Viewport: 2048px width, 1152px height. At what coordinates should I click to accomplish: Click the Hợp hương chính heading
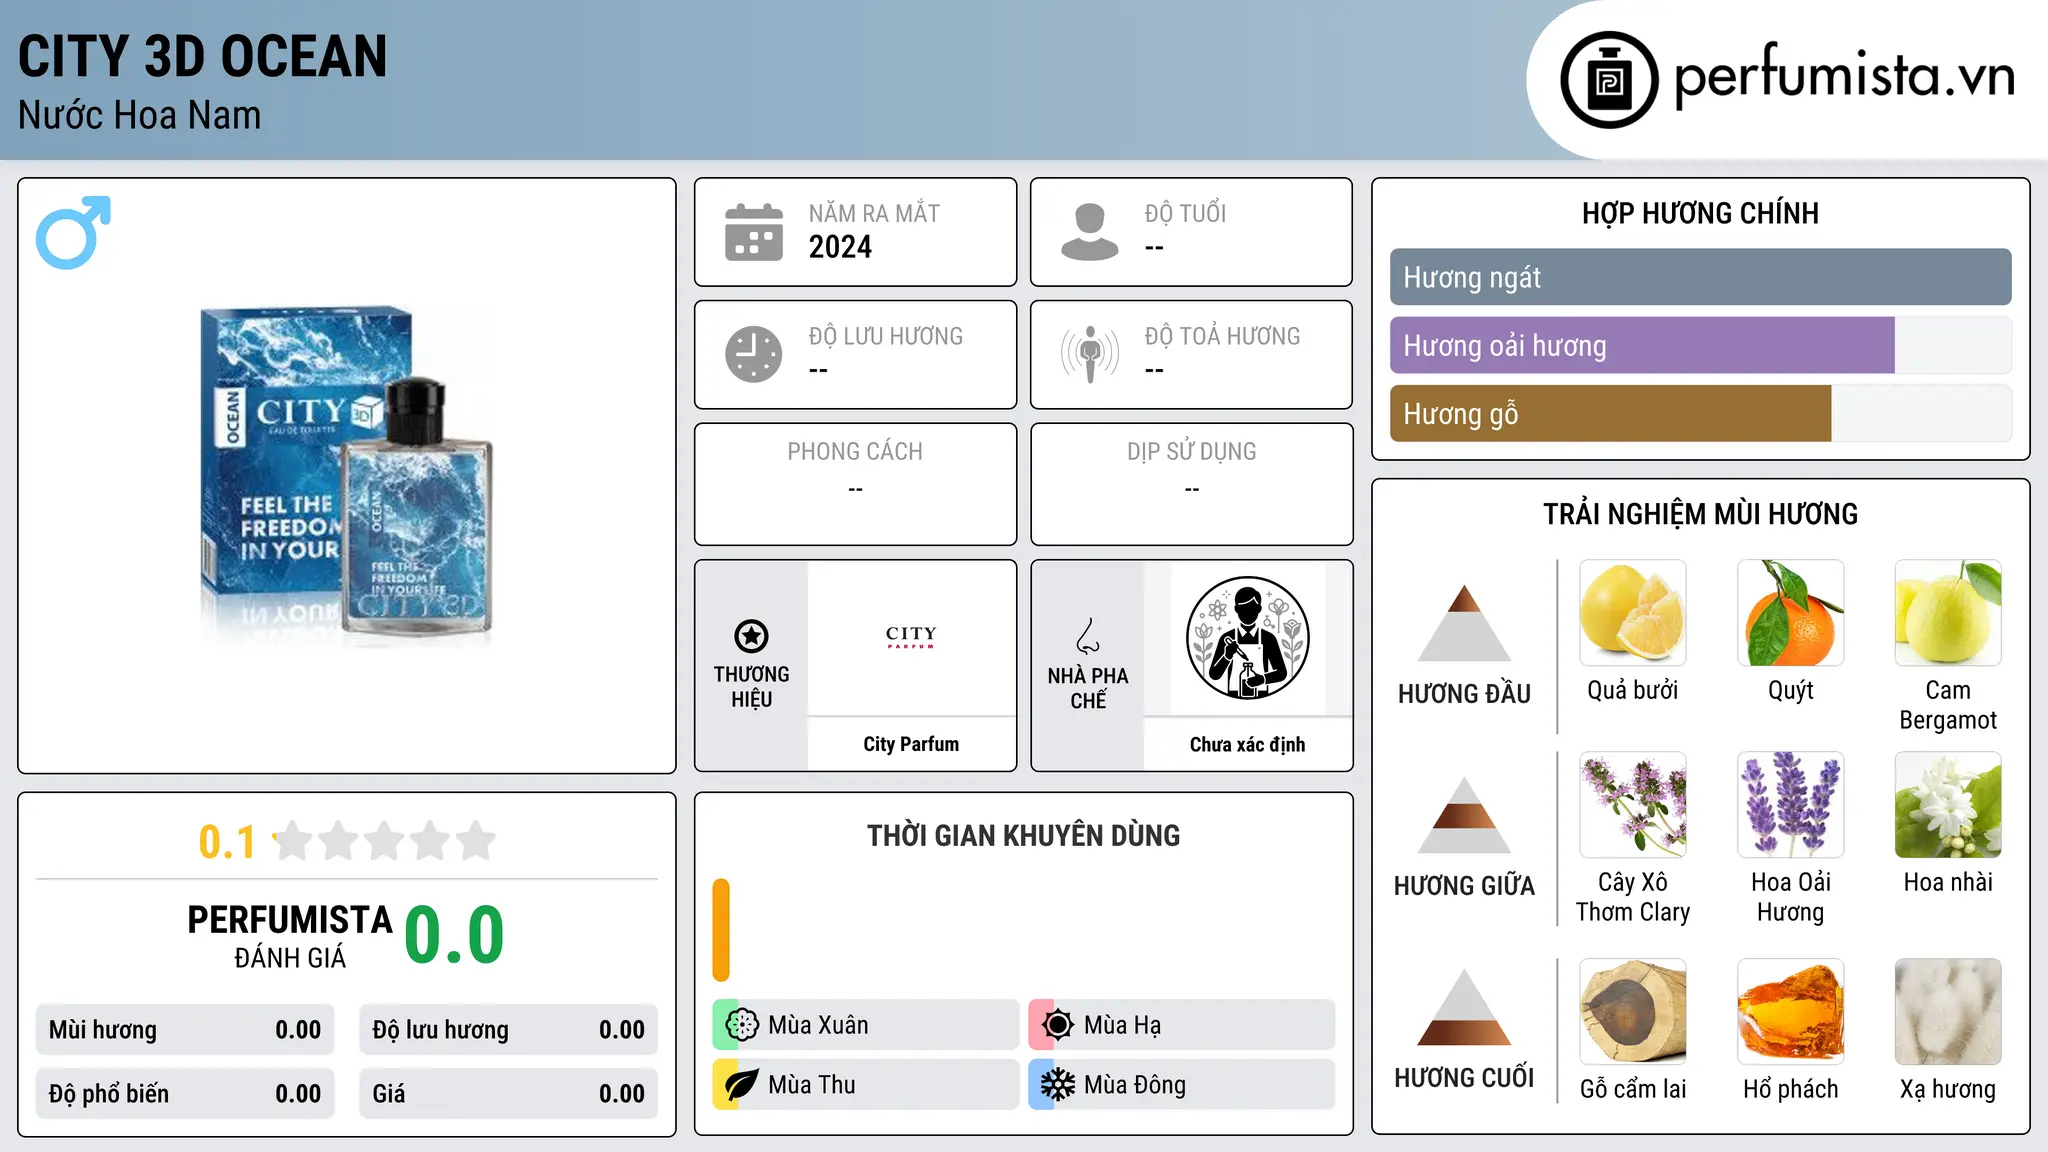click(x=1700, y=213)
